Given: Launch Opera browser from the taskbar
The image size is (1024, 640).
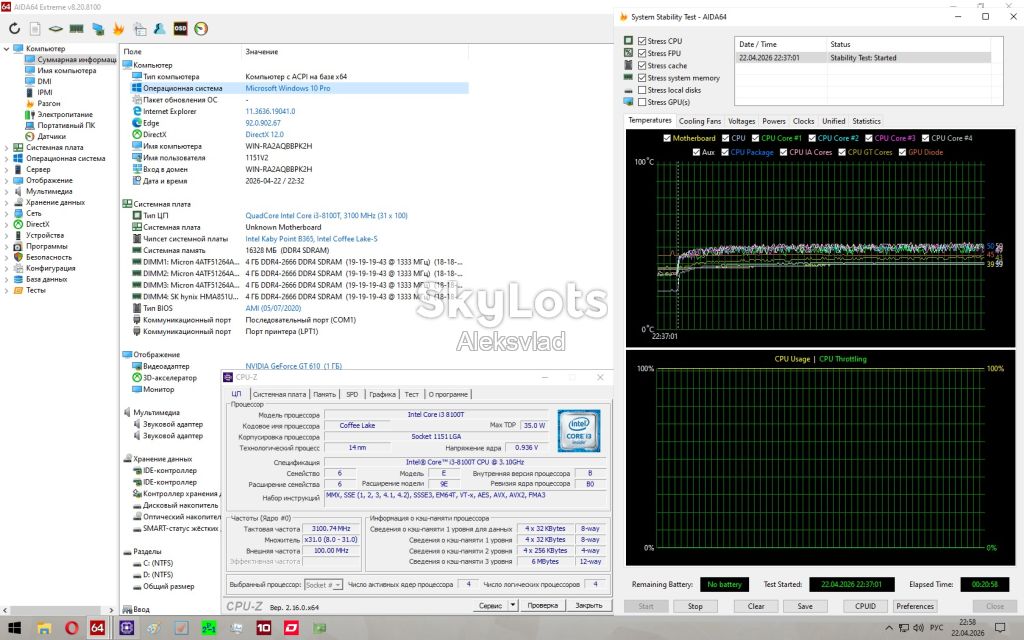Looking at the screenshot, I should 71,628.
